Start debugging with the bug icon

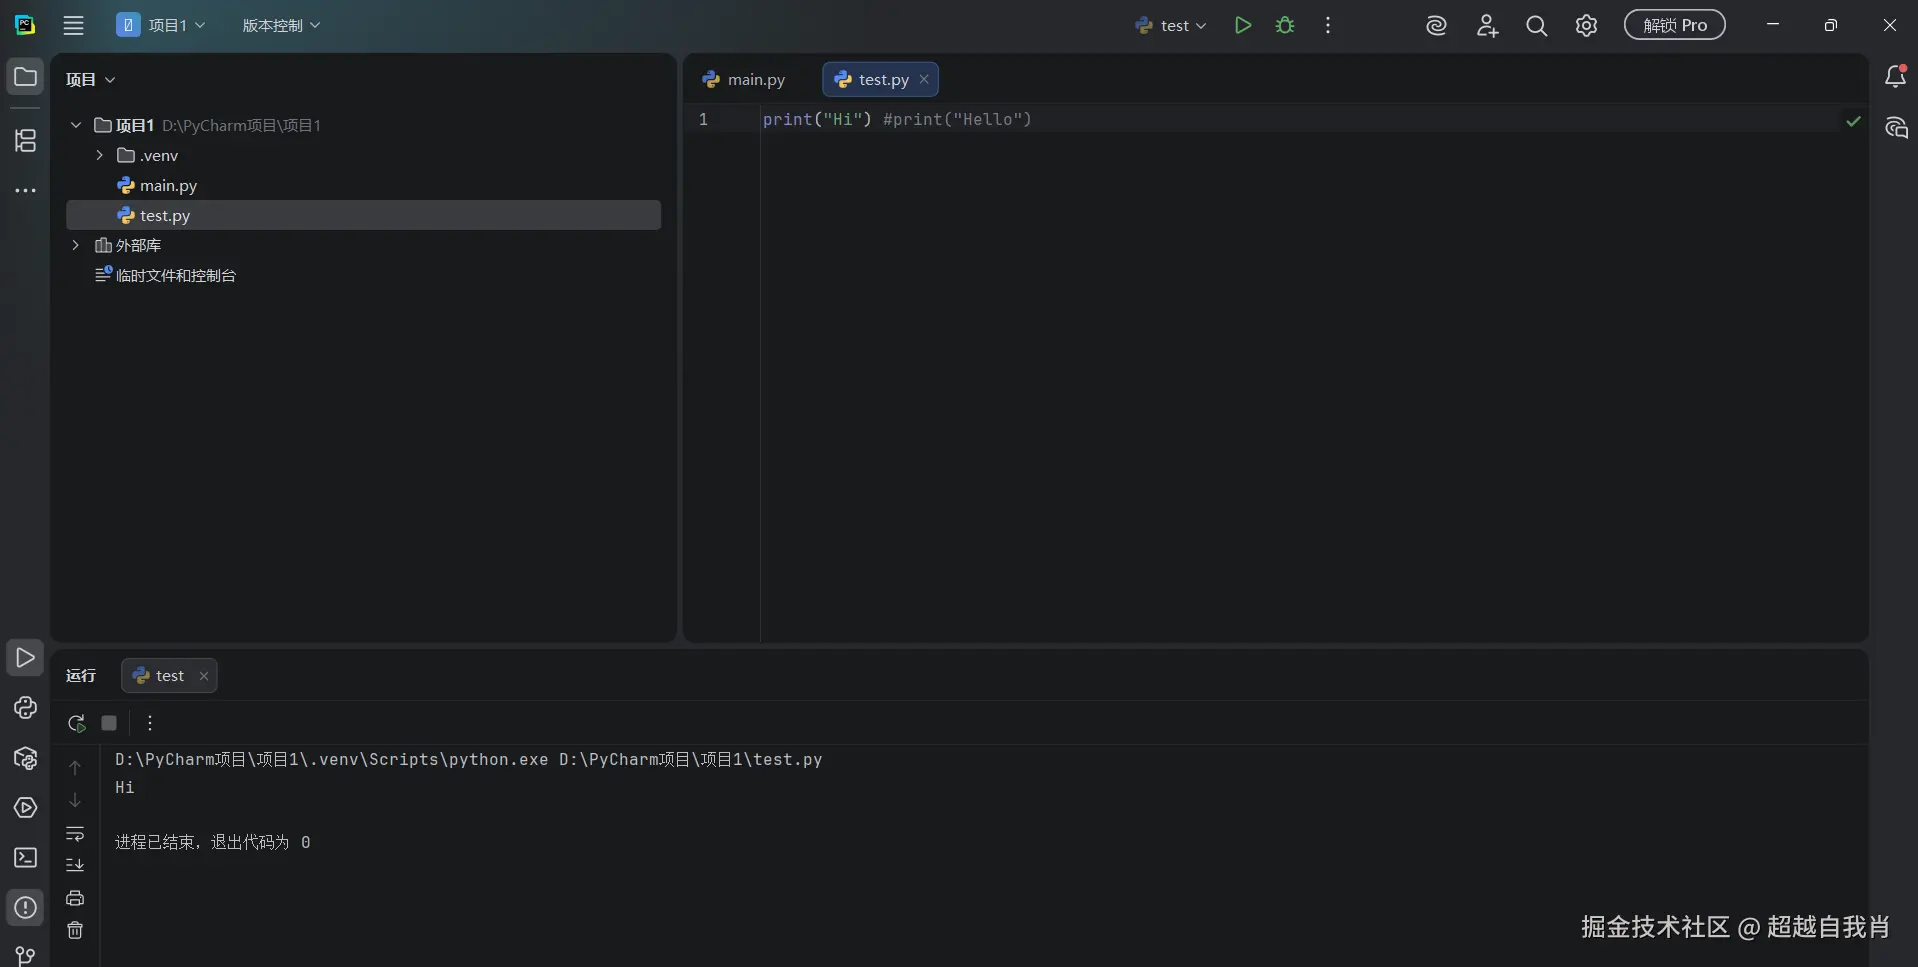pos(1285,26)
